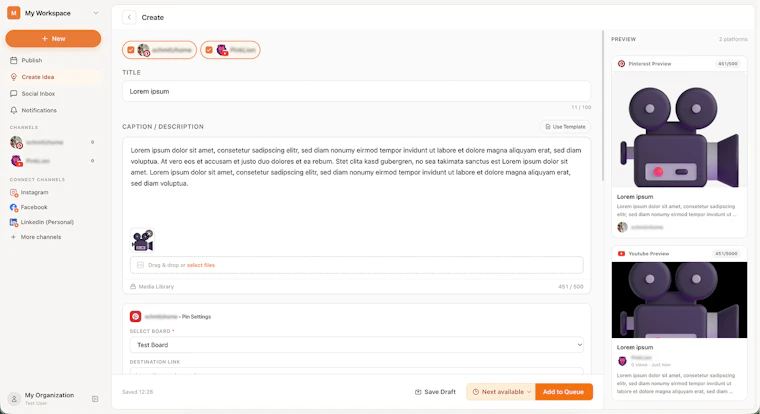The height and width of the screenshot is (414, 760).
Task: Click Save Draft button
Action: (435, 392)
